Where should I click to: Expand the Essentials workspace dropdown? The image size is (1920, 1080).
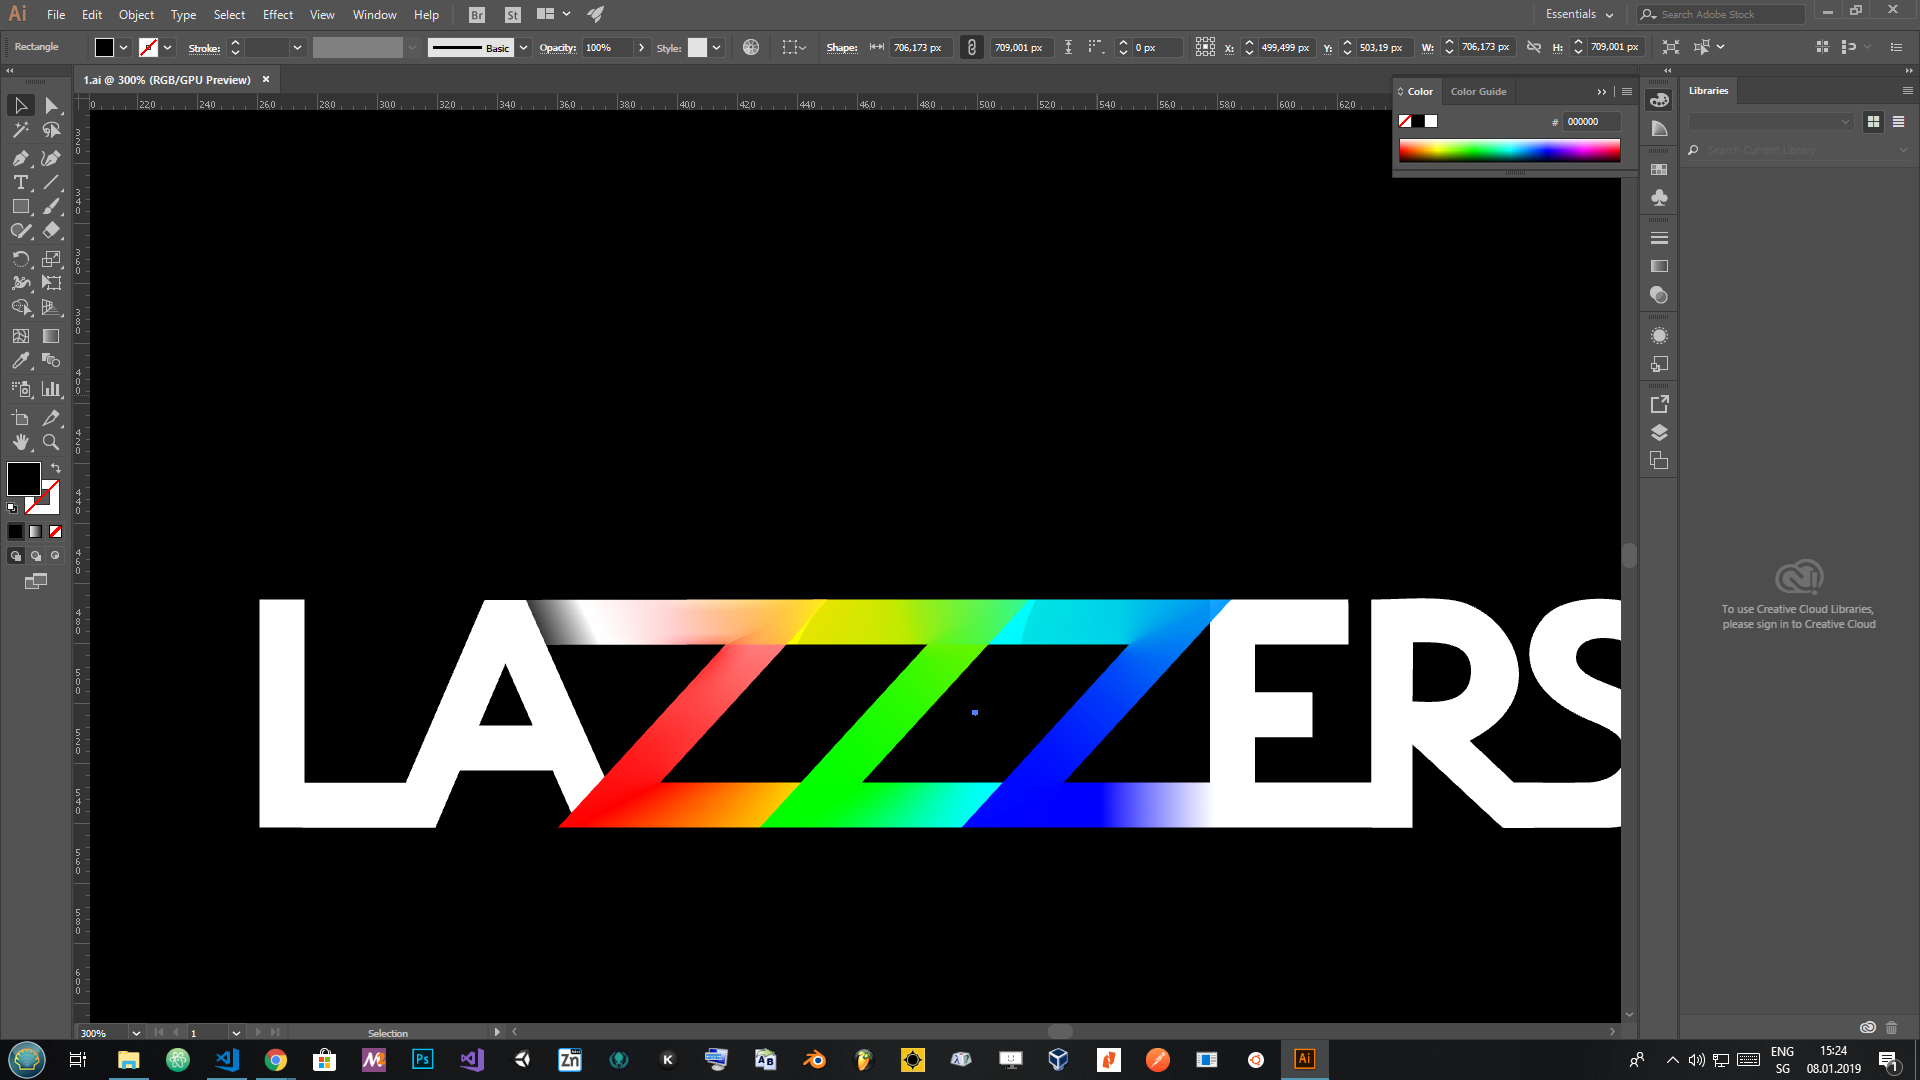[1580, 14]
